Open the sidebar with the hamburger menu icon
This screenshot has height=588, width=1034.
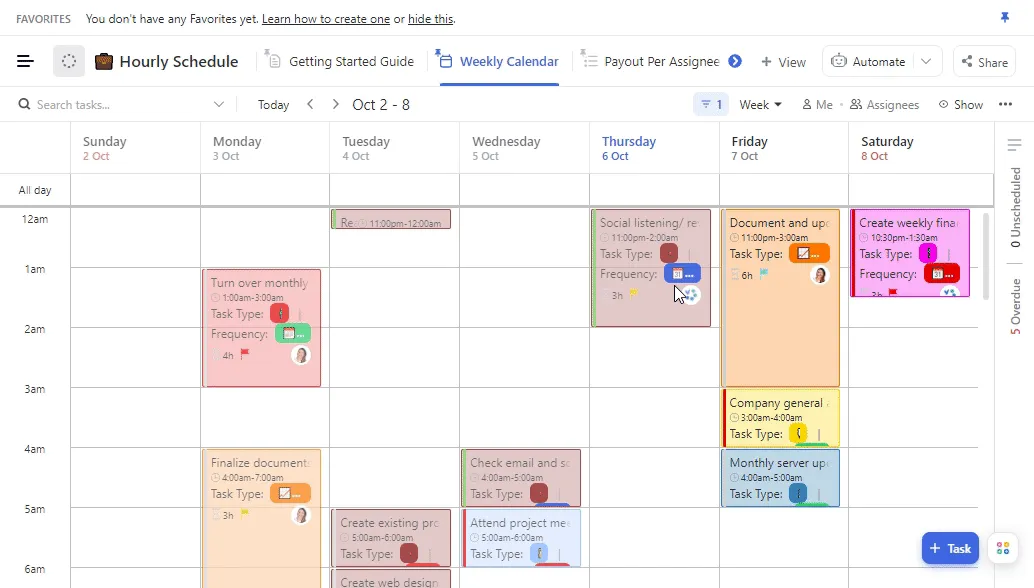(x=26, y=61)
